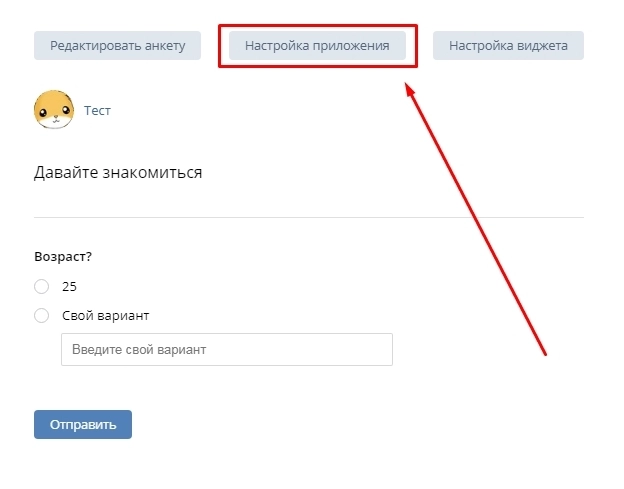Open Настройка приложения settings

pos(317,46)
